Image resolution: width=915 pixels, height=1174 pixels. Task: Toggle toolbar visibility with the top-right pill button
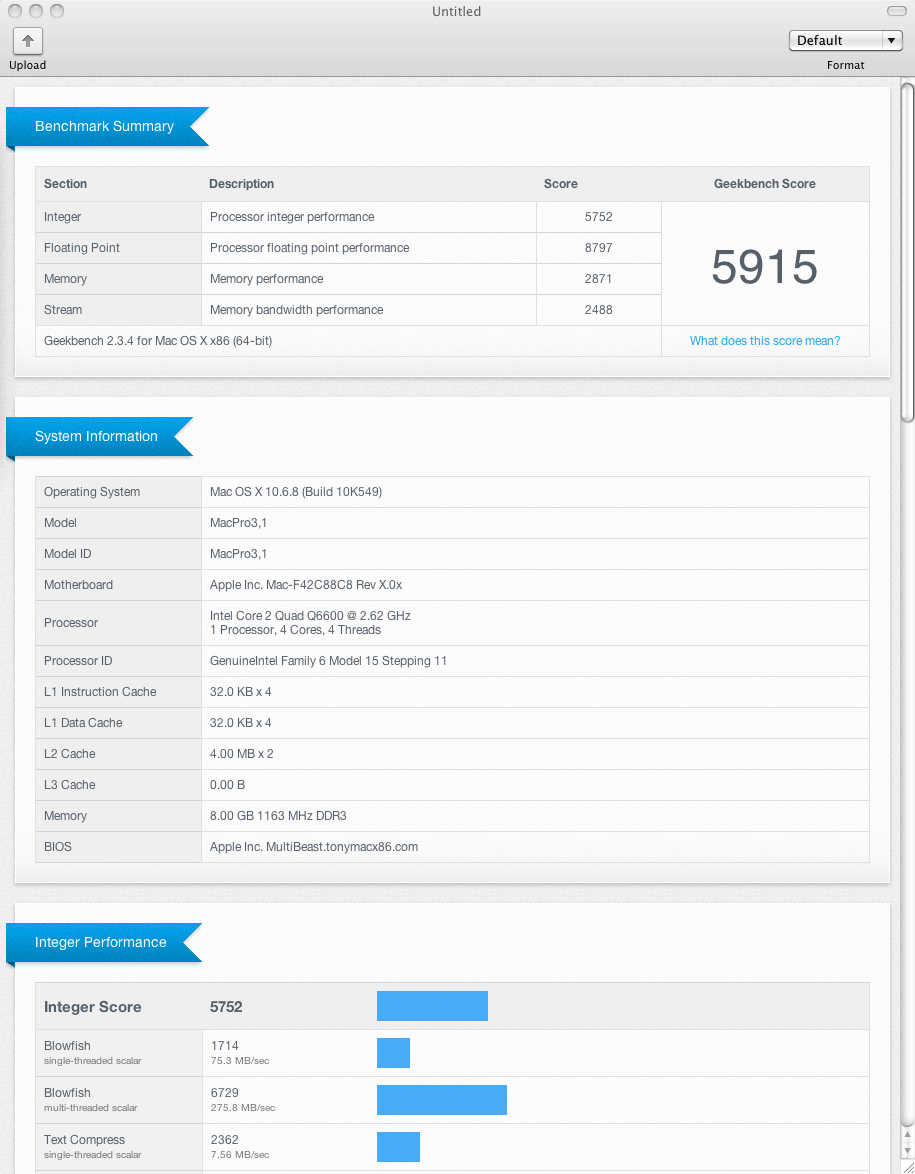pyautogui.click(x=896, y=11)
